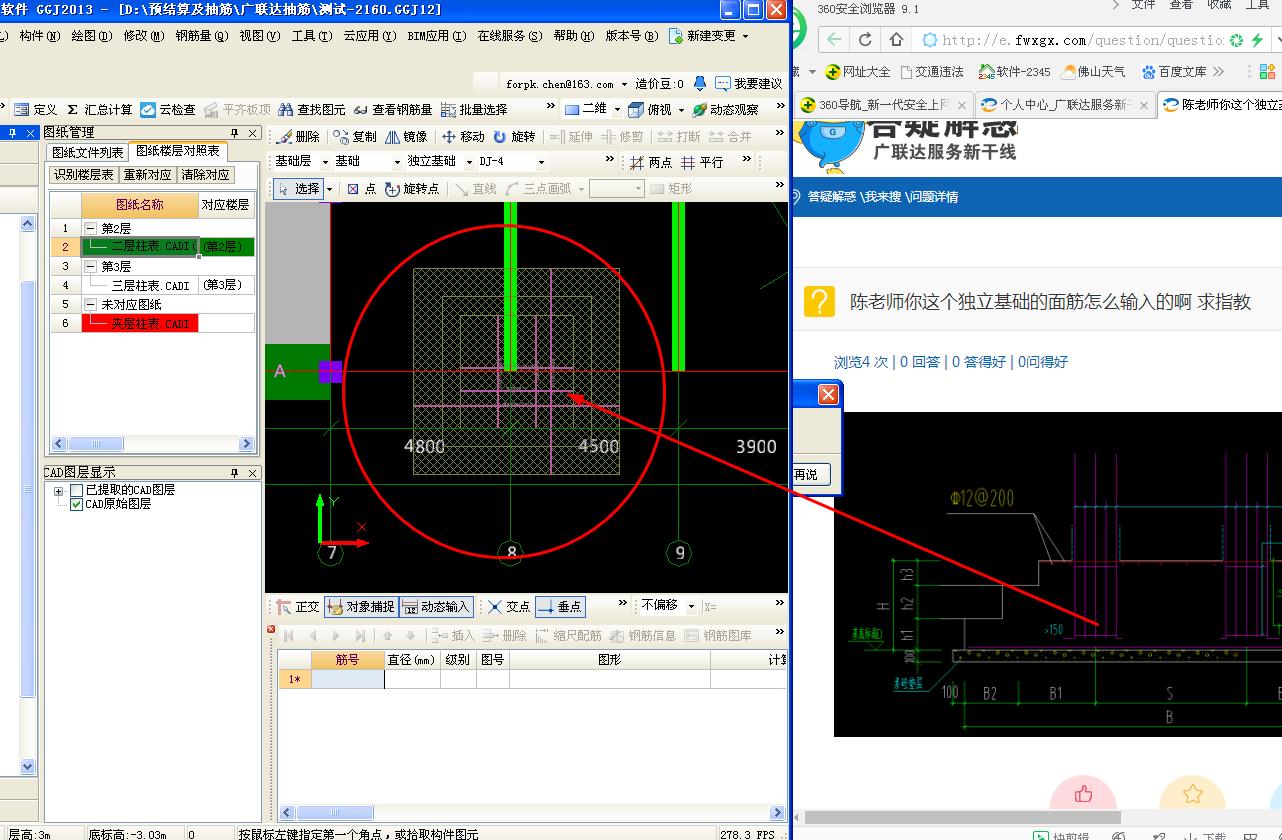This screenshot has height=840, width=1282.
Task: Select the 复制 copy tool
Action: coord(355,137)
